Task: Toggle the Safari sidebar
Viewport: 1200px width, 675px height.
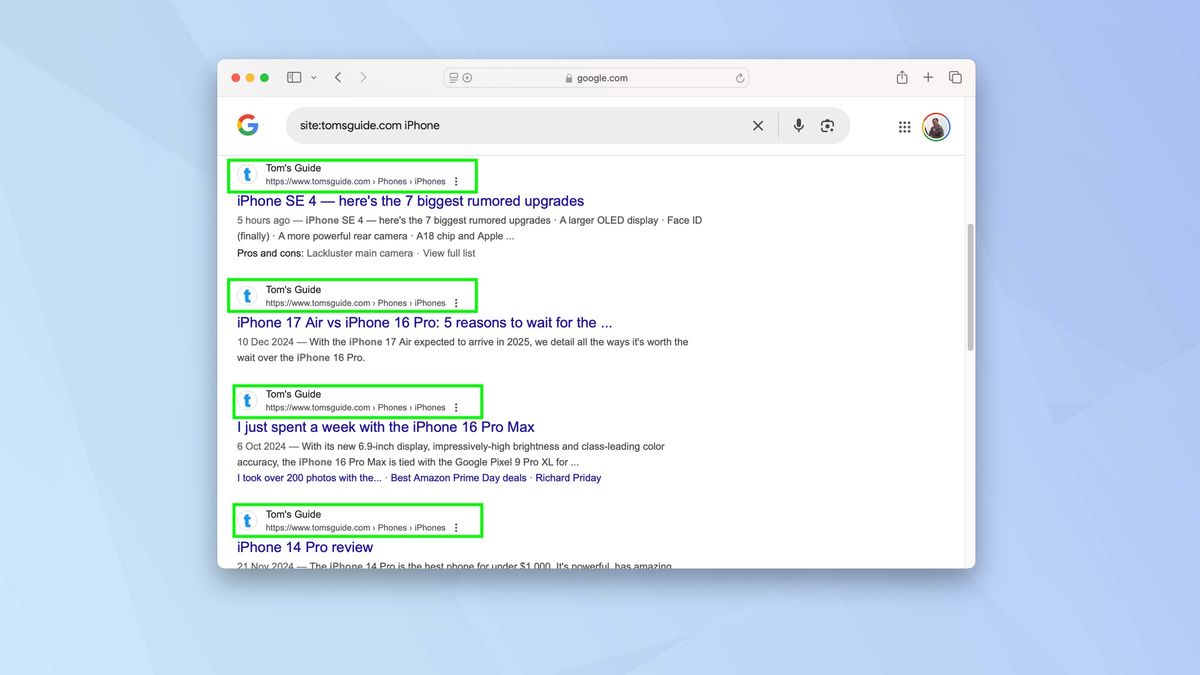Action: point(294,76)
